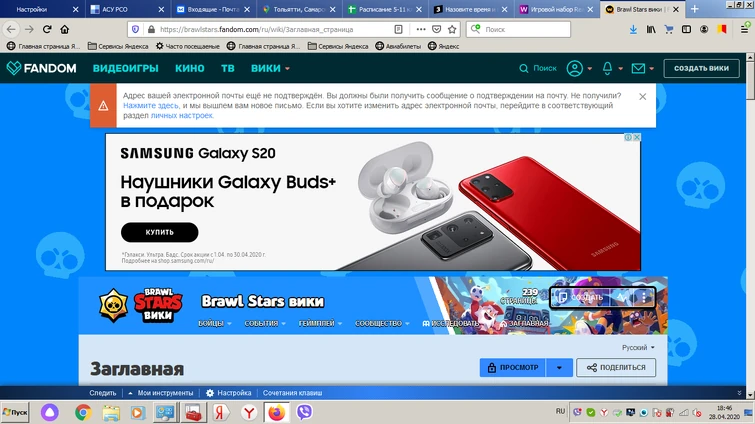Switch to Расписание 5-11 tab
The height and width of the screenshot is (424, 755).
click(x=378, y=9)
